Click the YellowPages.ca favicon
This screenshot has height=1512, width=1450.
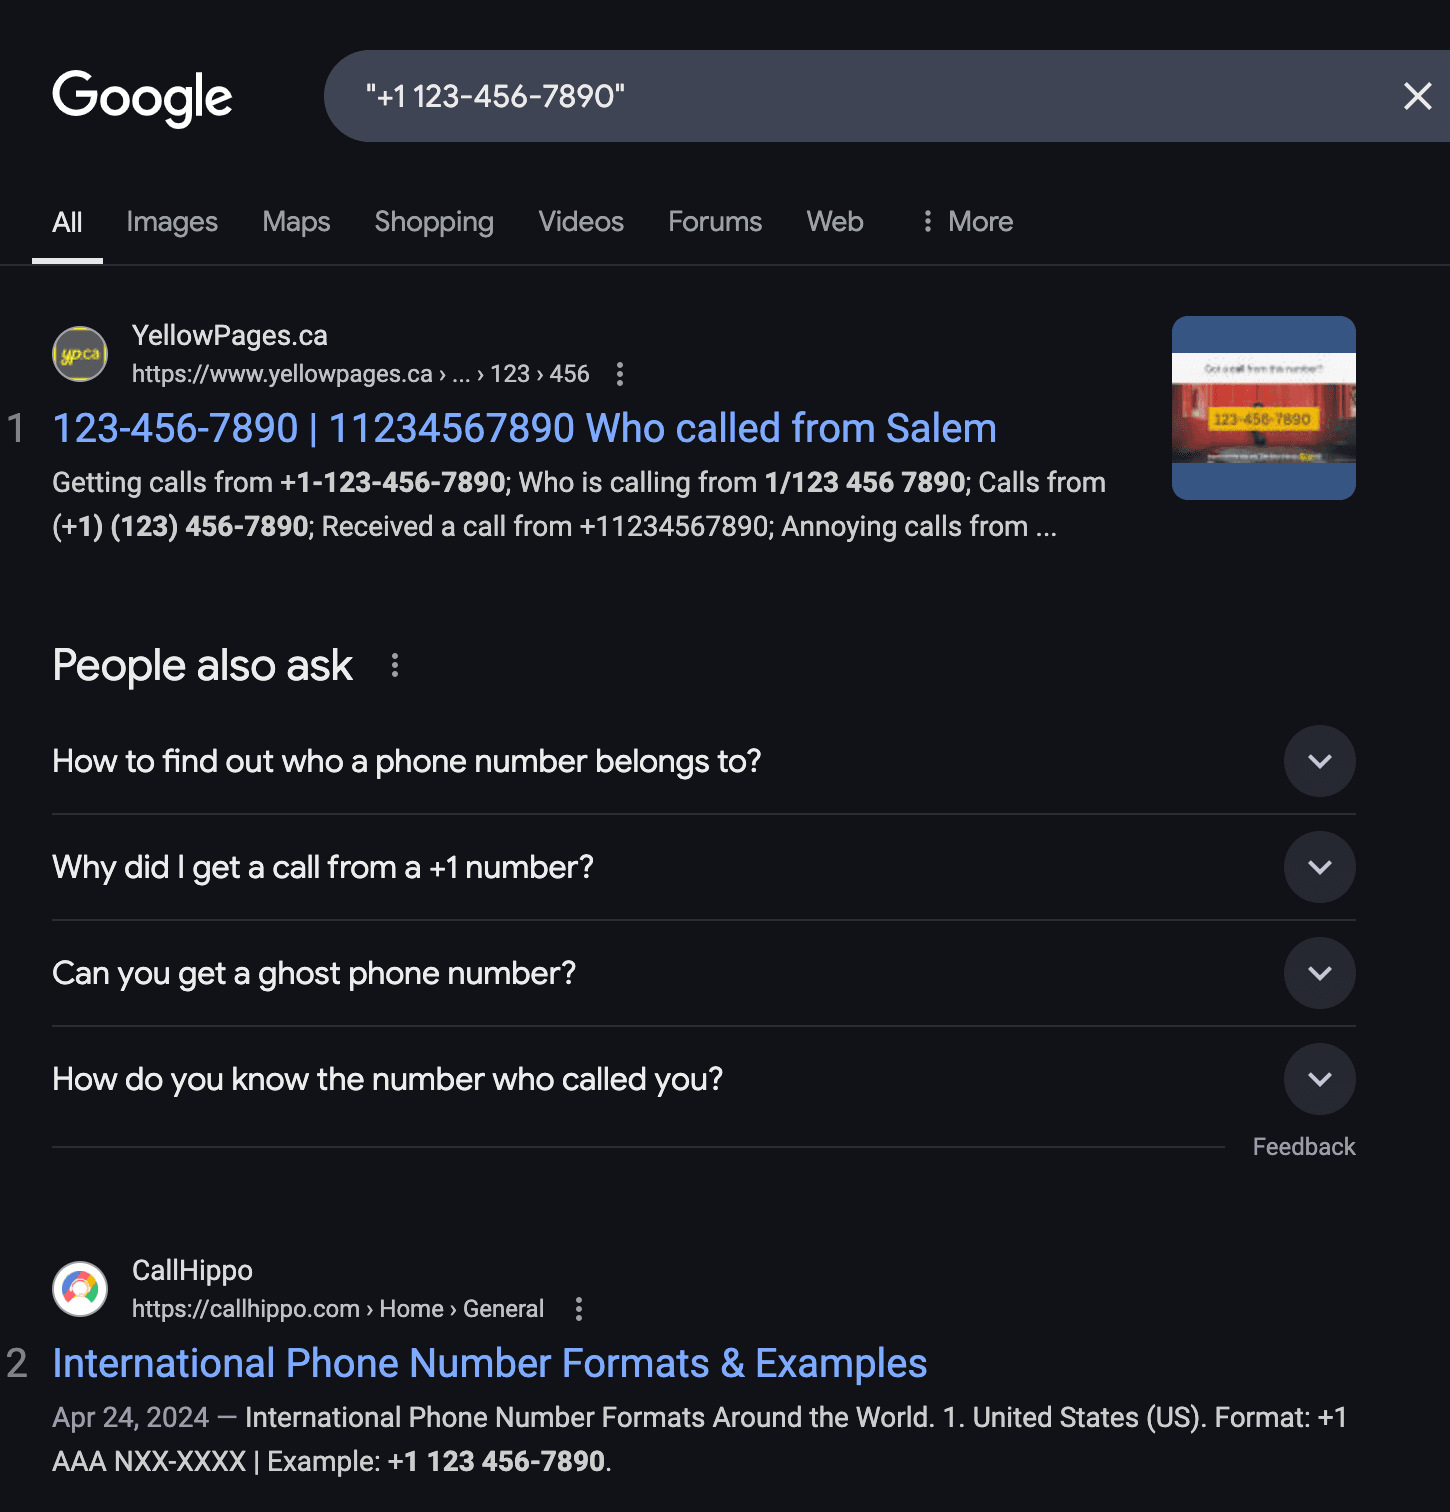80,354
